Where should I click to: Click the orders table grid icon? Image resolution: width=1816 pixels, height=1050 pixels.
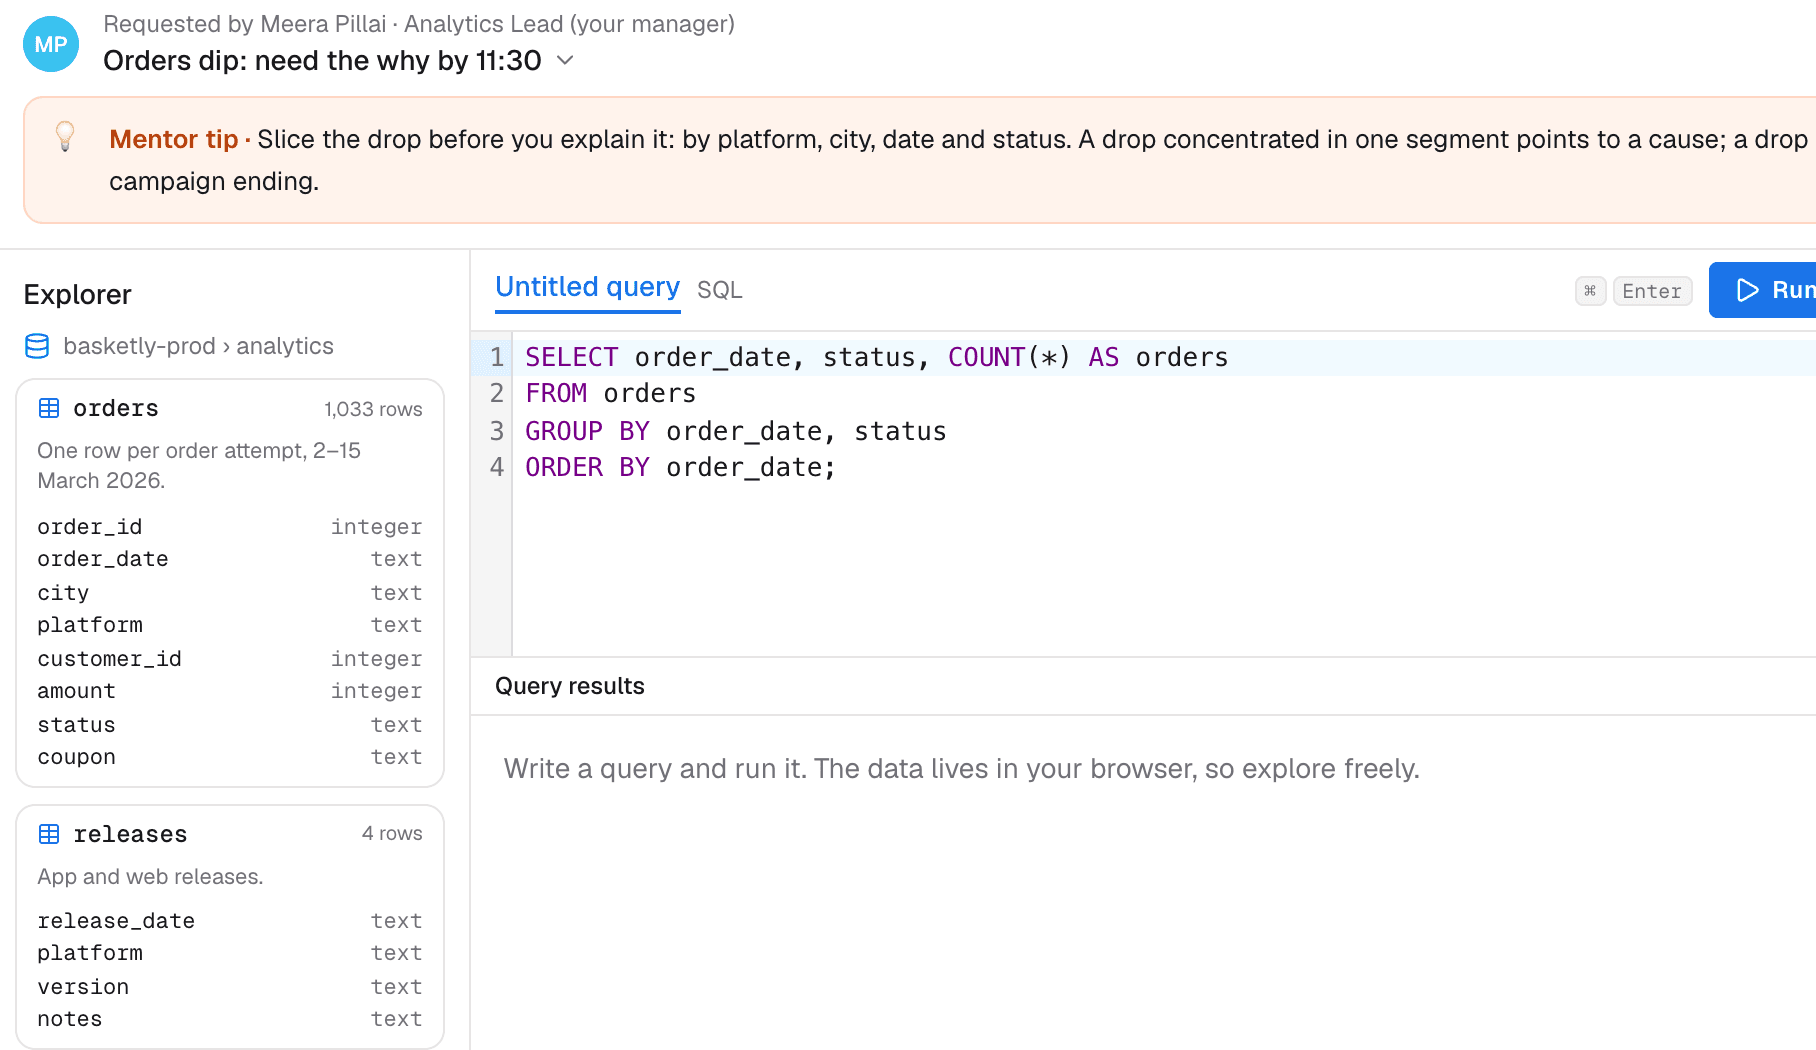49,408
